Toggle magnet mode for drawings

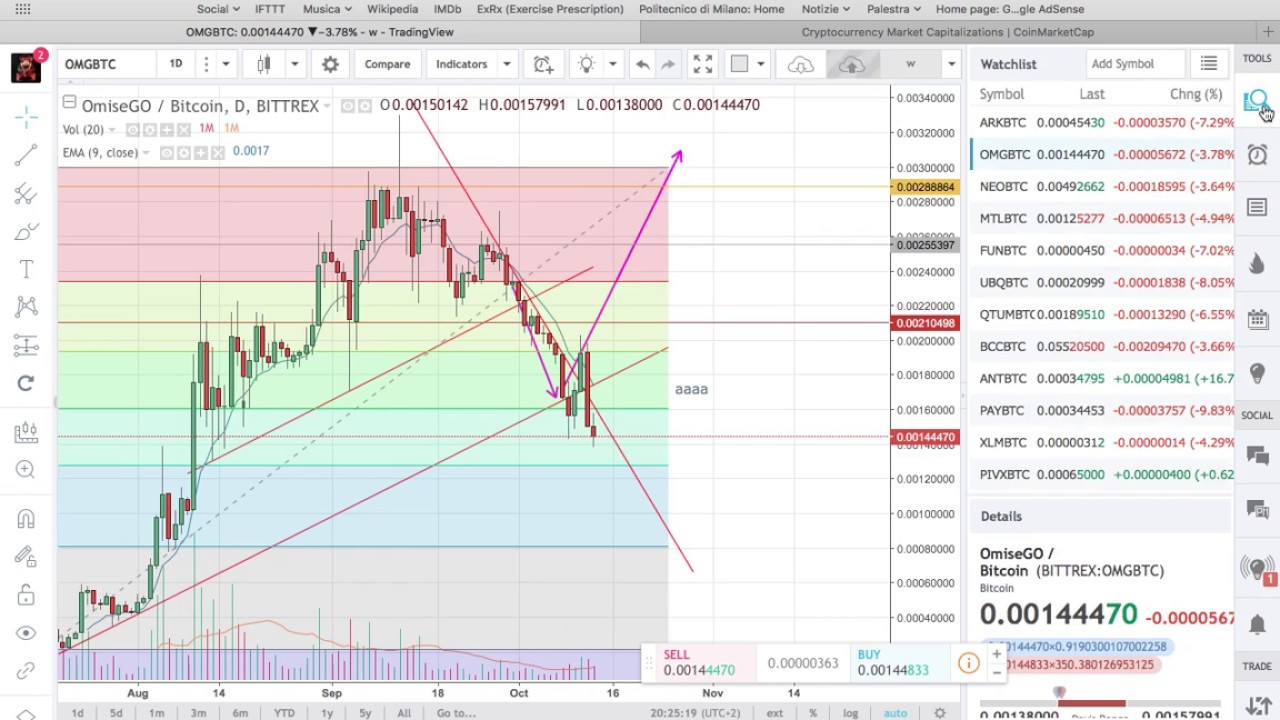[26, 519]
